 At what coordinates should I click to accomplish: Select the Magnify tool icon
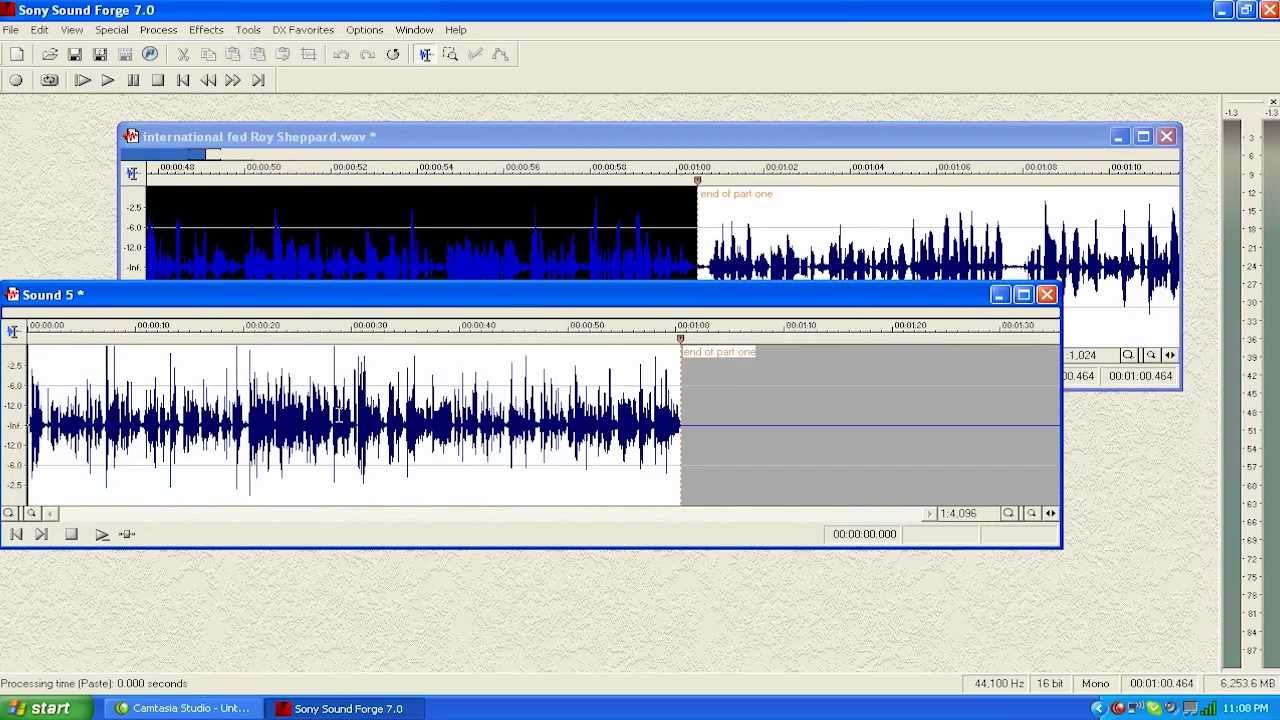click(450, 55)
